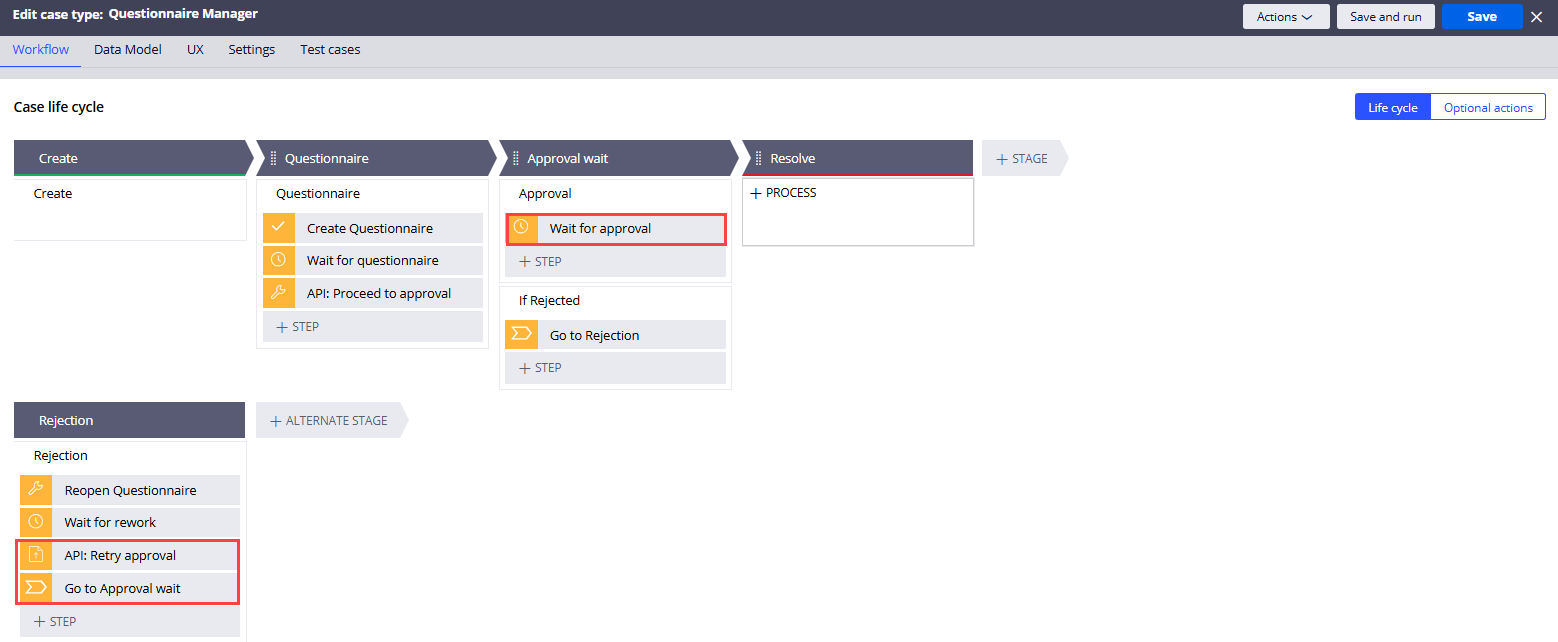This screenshot has width=1558, height=642.
Task: Click the checkmark icon beside Create Questionnaire
Action: 278,228
